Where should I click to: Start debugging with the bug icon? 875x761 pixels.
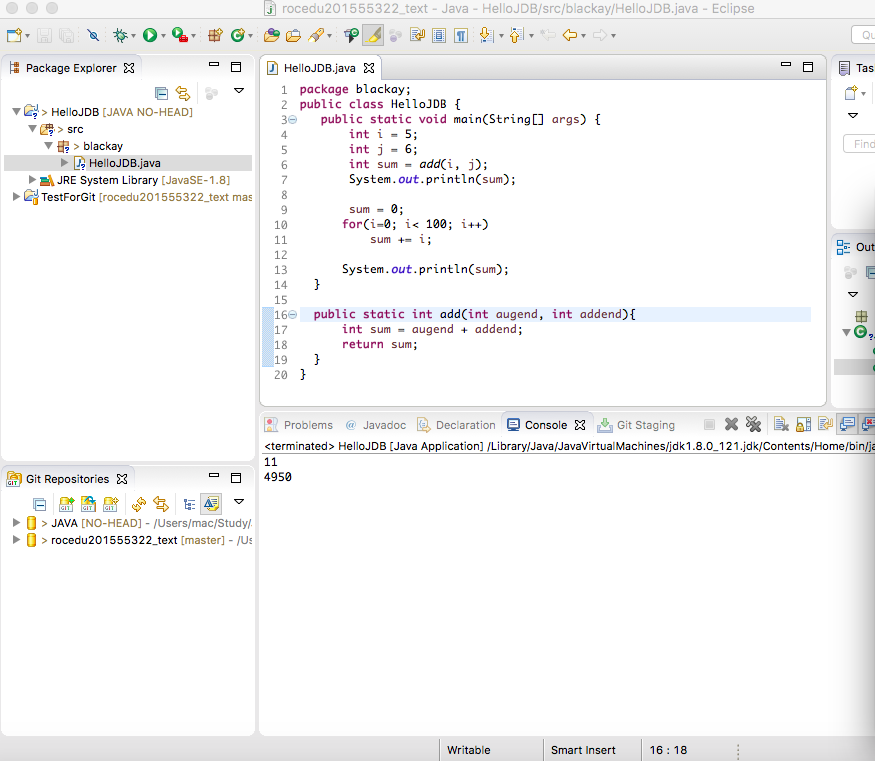point(120,35)
